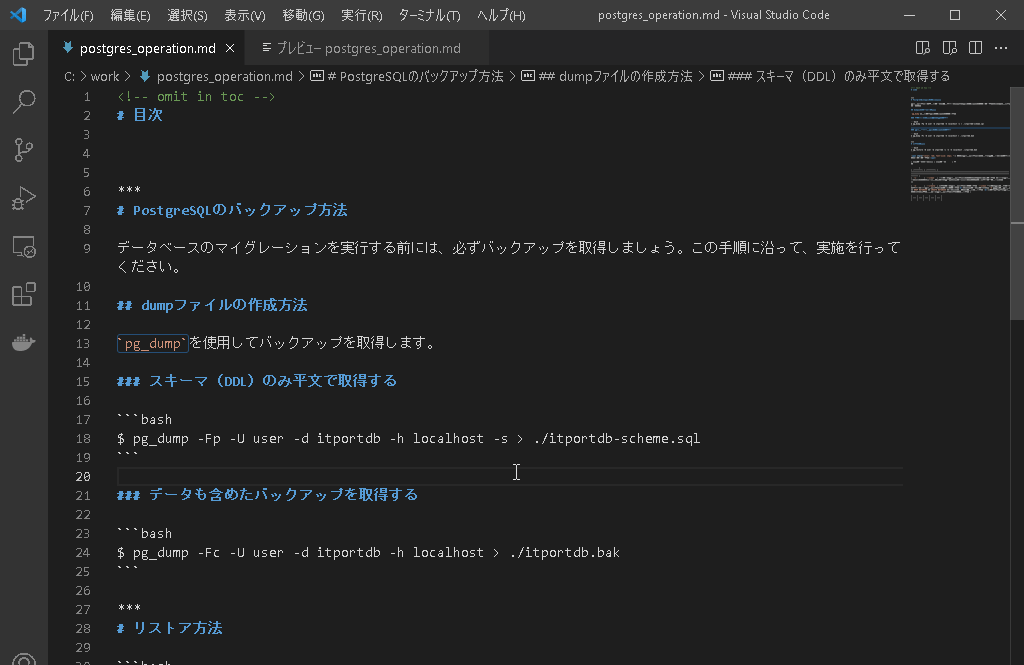Image resolution: width=1024 pixels, height=665 pixels.
Task: Click heading ### データも含めたバックアップを取得する
Action: 267,495
